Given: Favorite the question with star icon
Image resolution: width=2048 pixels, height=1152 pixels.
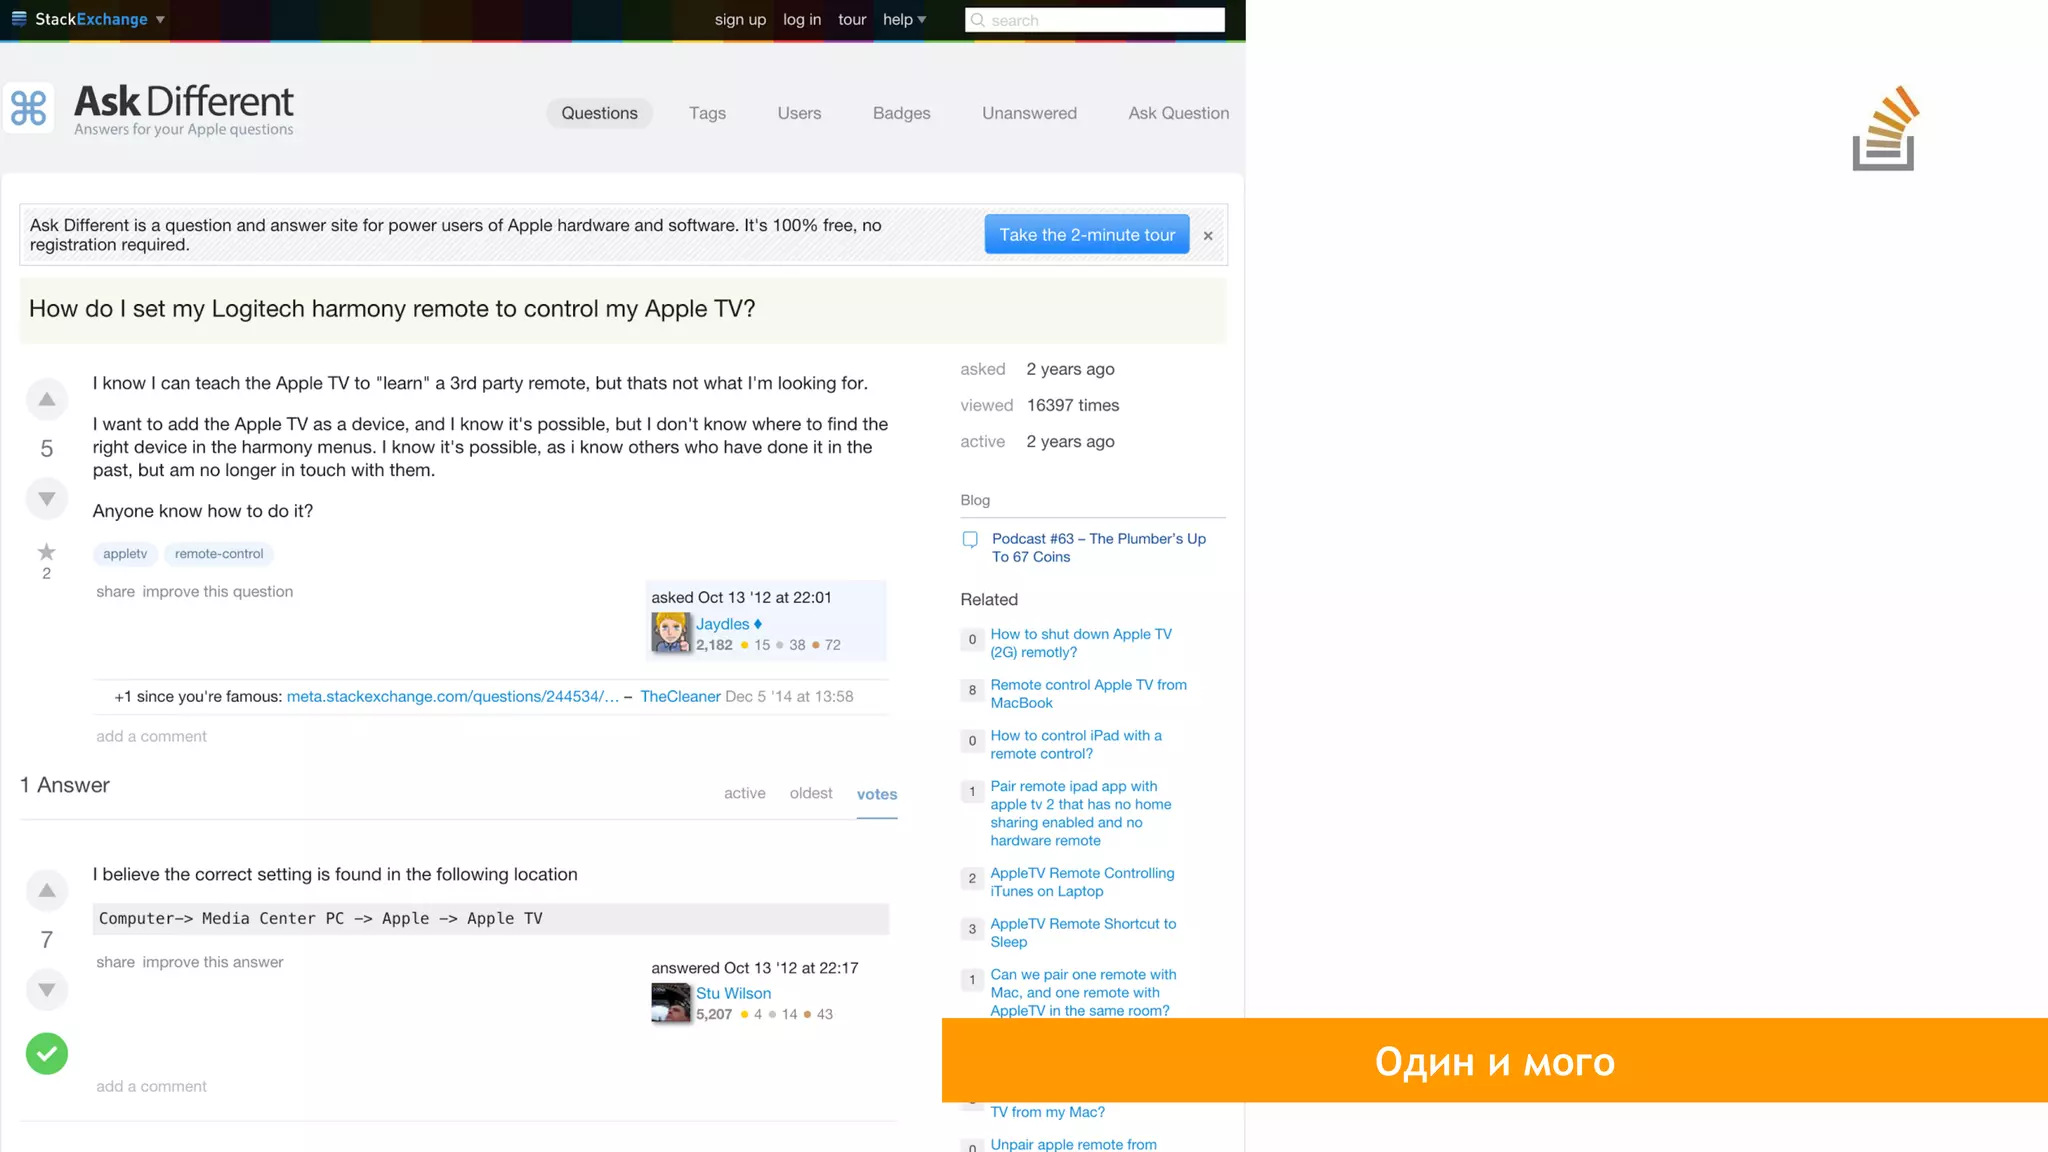Looking at the screenshot, I should click(47, 552).
